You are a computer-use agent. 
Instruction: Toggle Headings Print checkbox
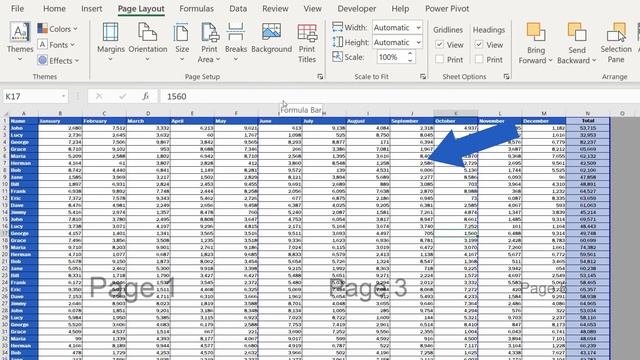pos(479,60)
